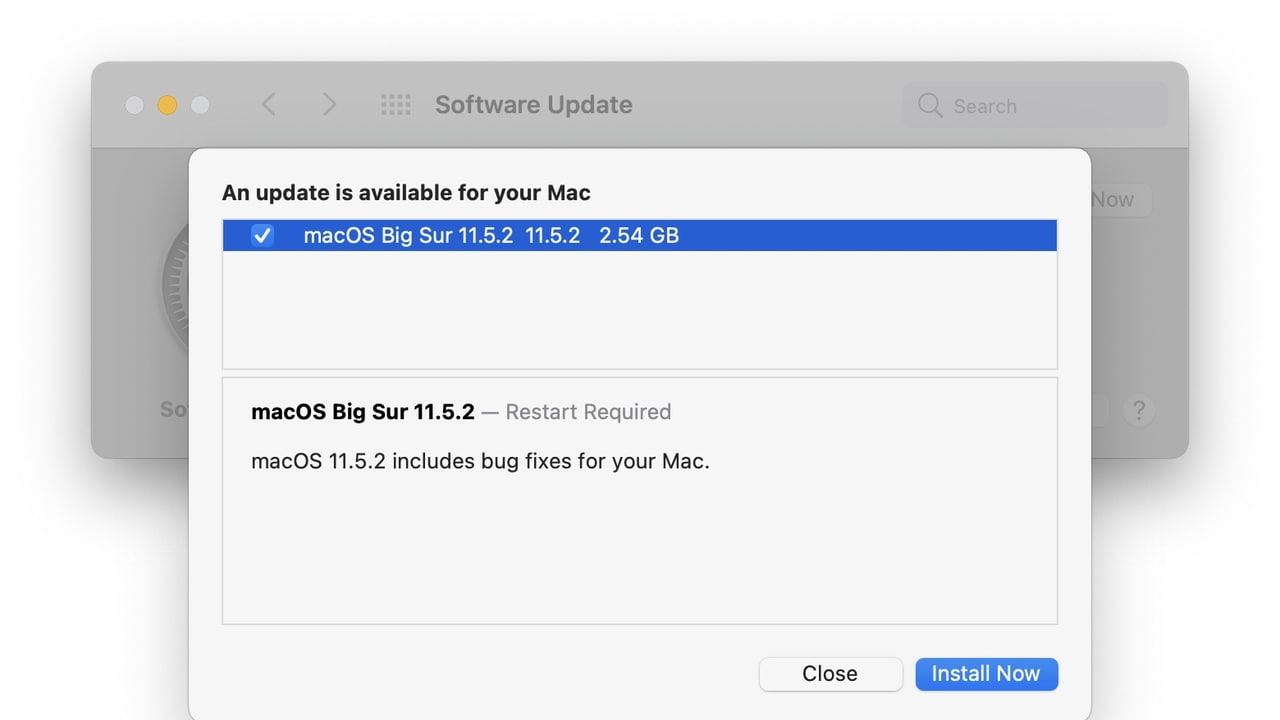1280x720 pixels.
Task: Click the green zoom window button
Action: point(200,104)
